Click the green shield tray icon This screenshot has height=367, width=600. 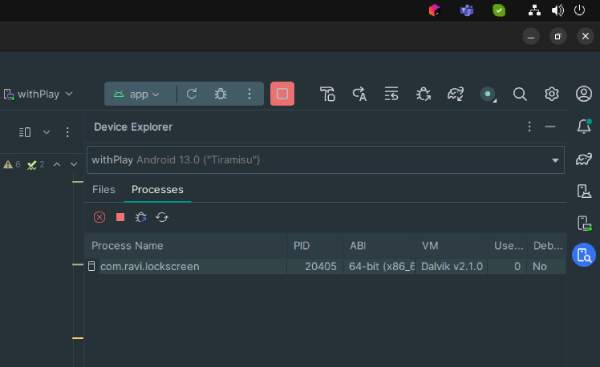[x=499, y=10]
